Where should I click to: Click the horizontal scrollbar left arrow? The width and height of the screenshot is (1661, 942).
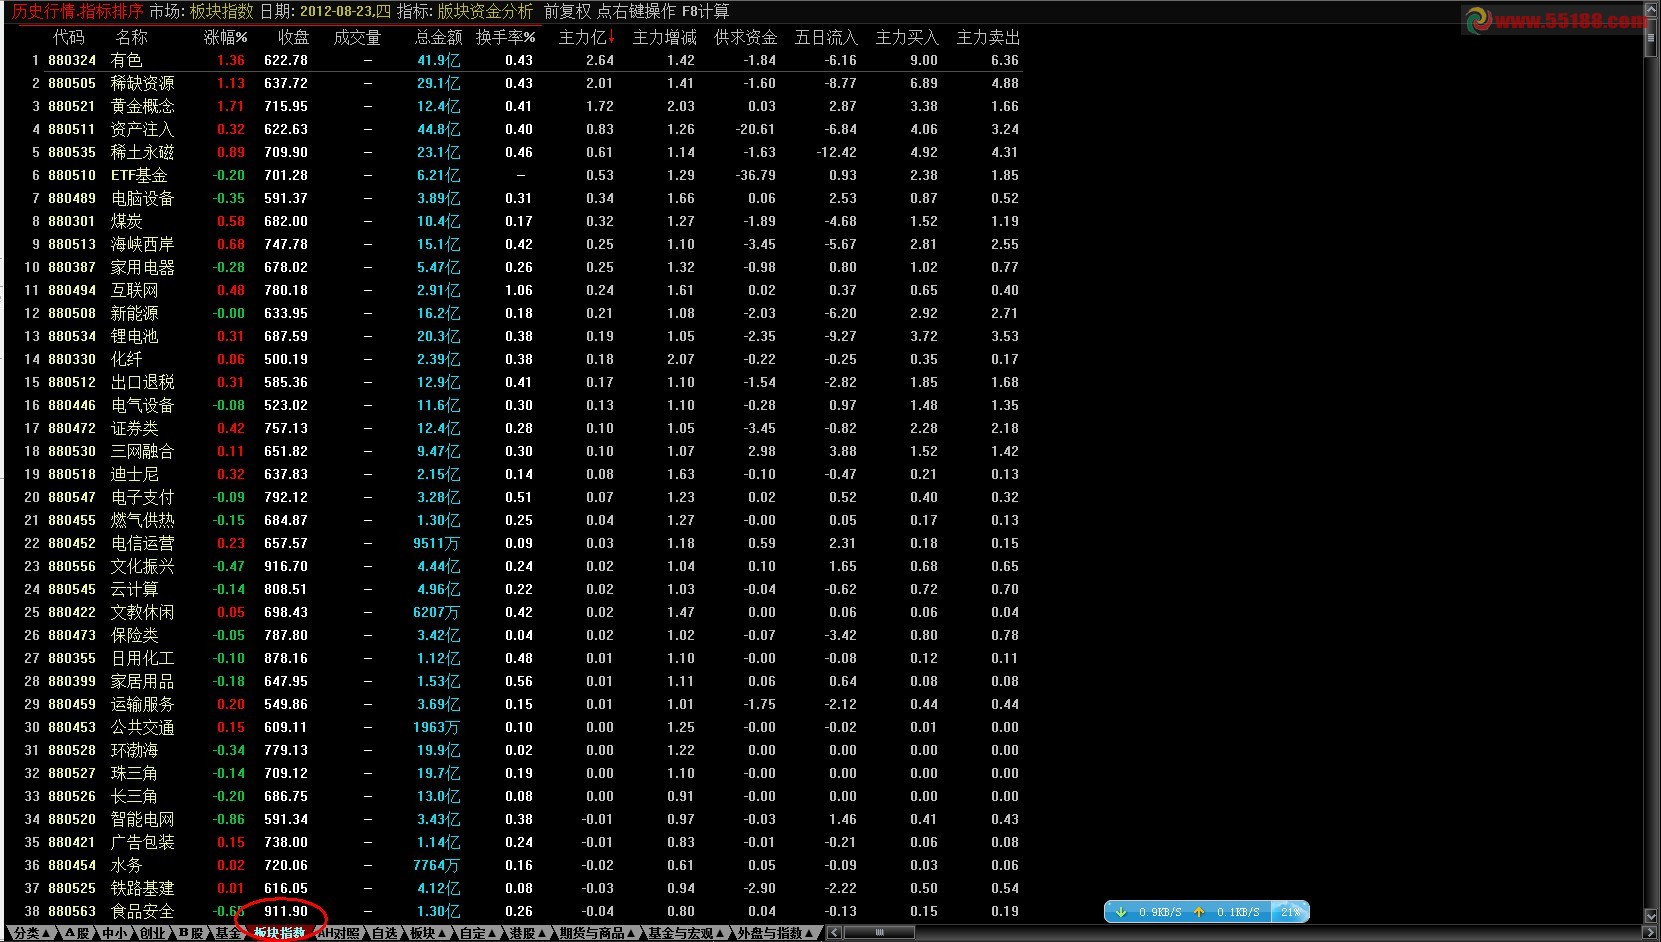coord(835,933)
